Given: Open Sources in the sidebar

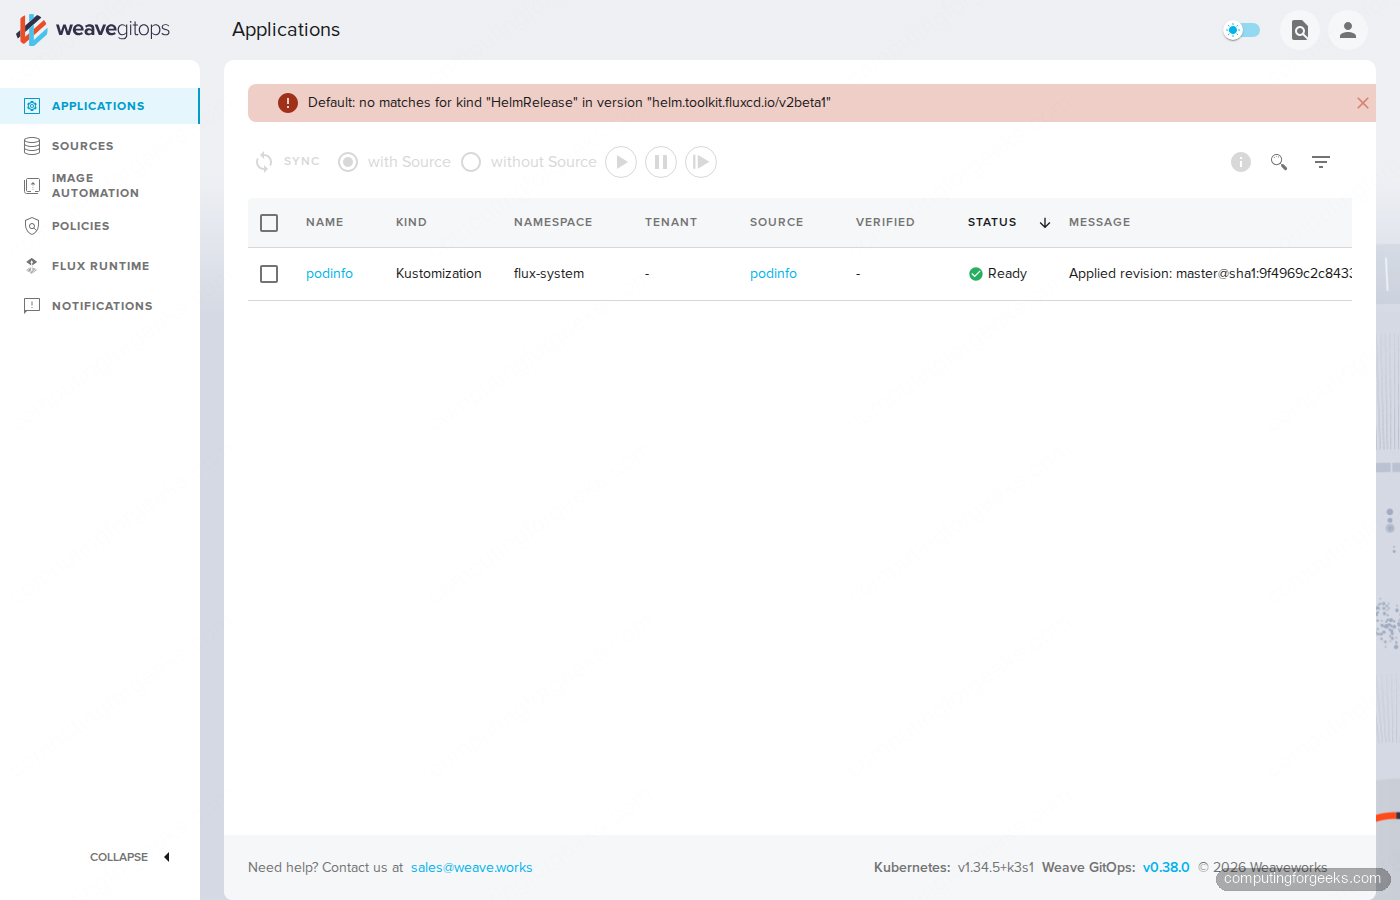Looking at the screenshot, I should coord(99,146).
